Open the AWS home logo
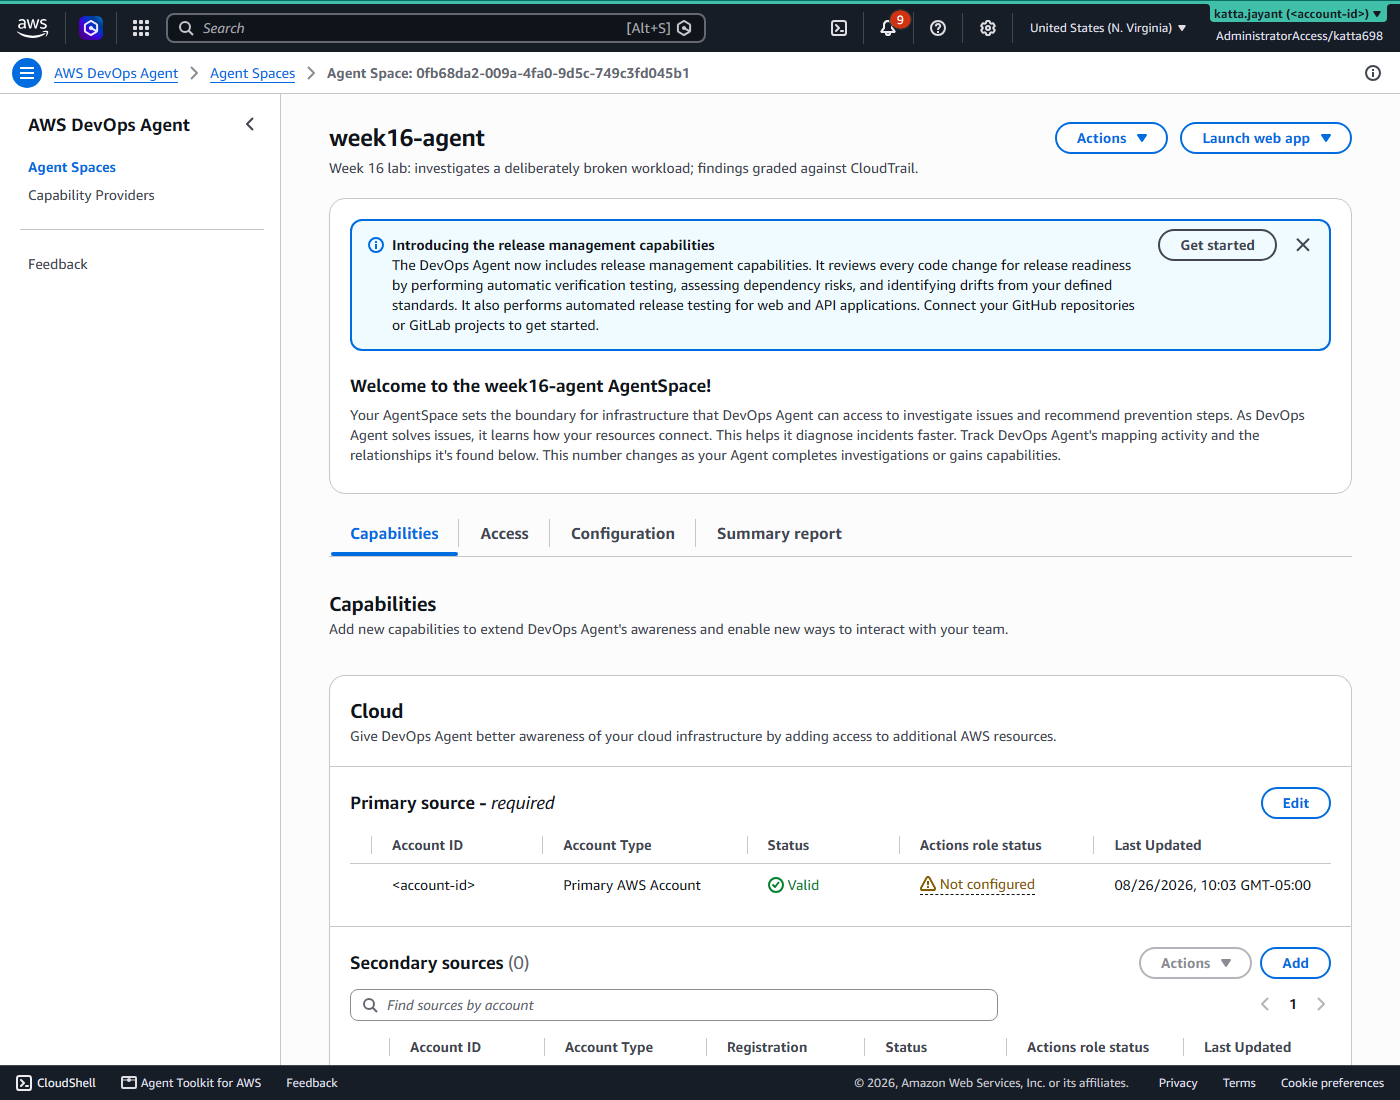Image resolution: width=1400 pixels, height=1100 pixels. click(x=32, y=28)
